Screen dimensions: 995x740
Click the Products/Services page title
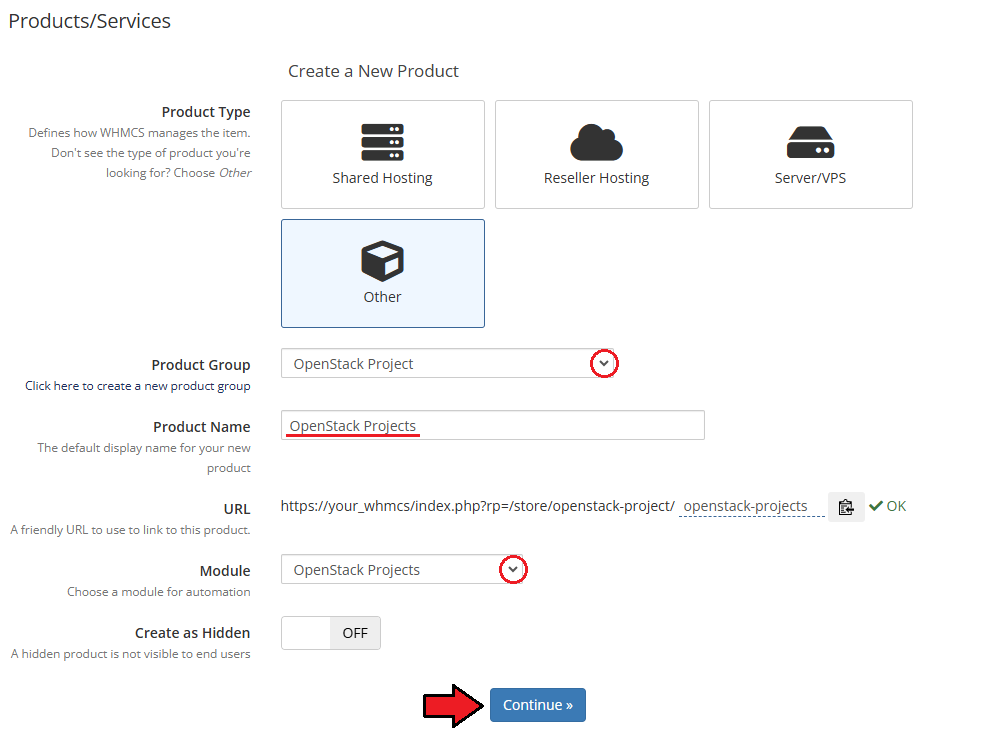[x=89, y=21]
